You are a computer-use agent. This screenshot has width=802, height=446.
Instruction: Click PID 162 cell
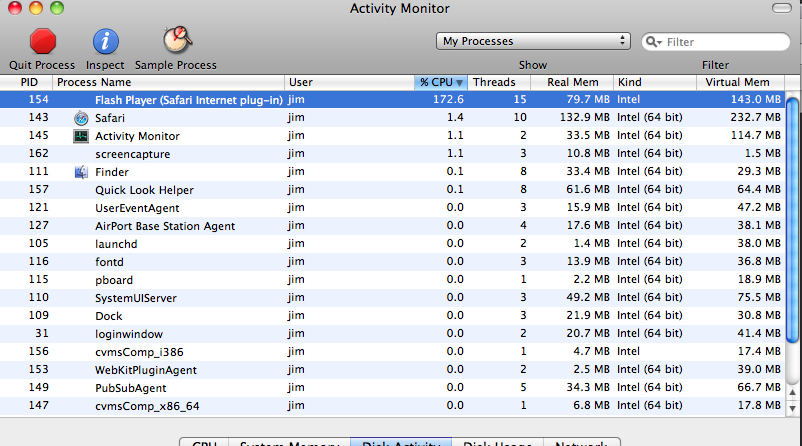pos(38,153)
